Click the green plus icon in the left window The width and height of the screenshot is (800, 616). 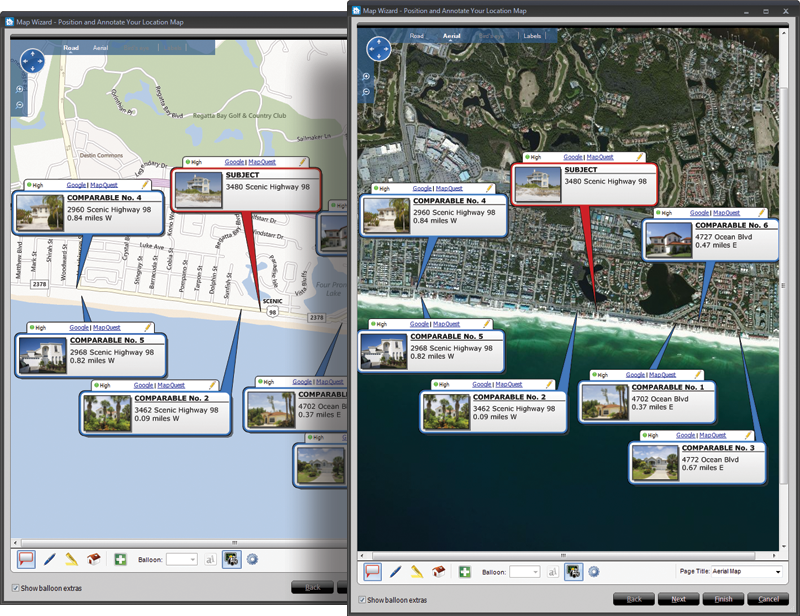tap(120, 560)
